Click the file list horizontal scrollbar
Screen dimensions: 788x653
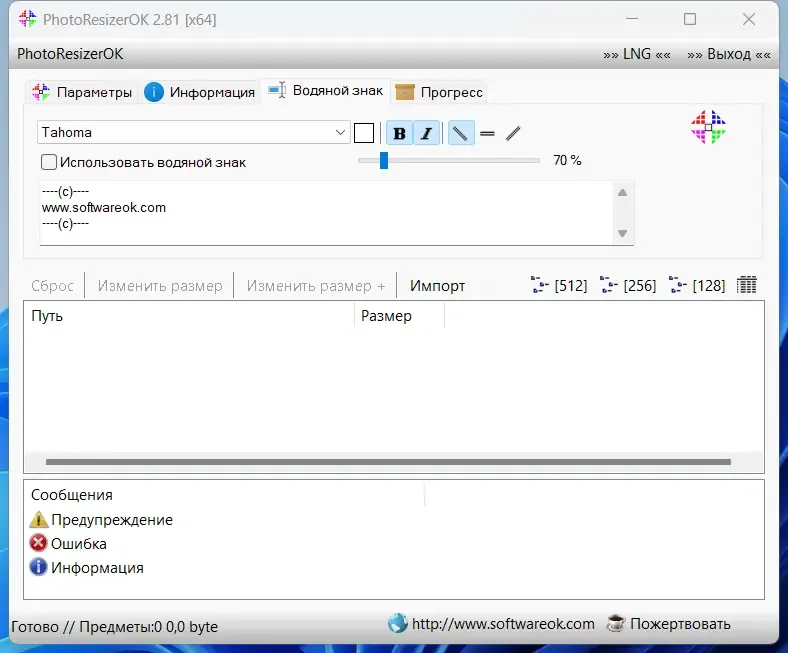pos(388,462)
